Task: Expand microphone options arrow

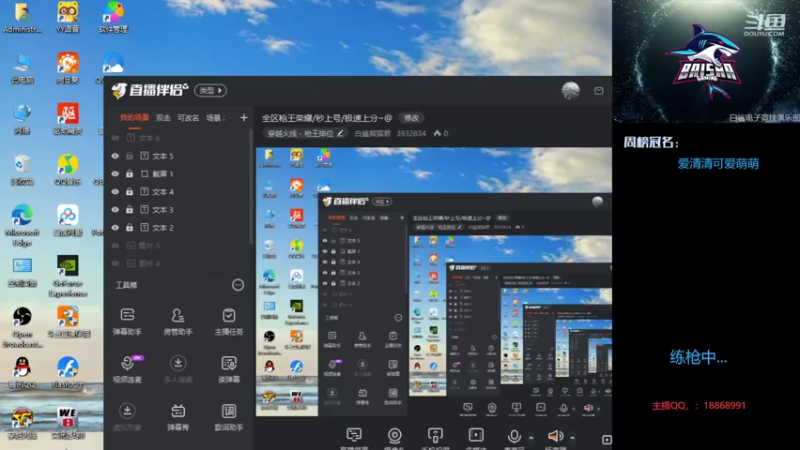Action: [x=531, y=438]
